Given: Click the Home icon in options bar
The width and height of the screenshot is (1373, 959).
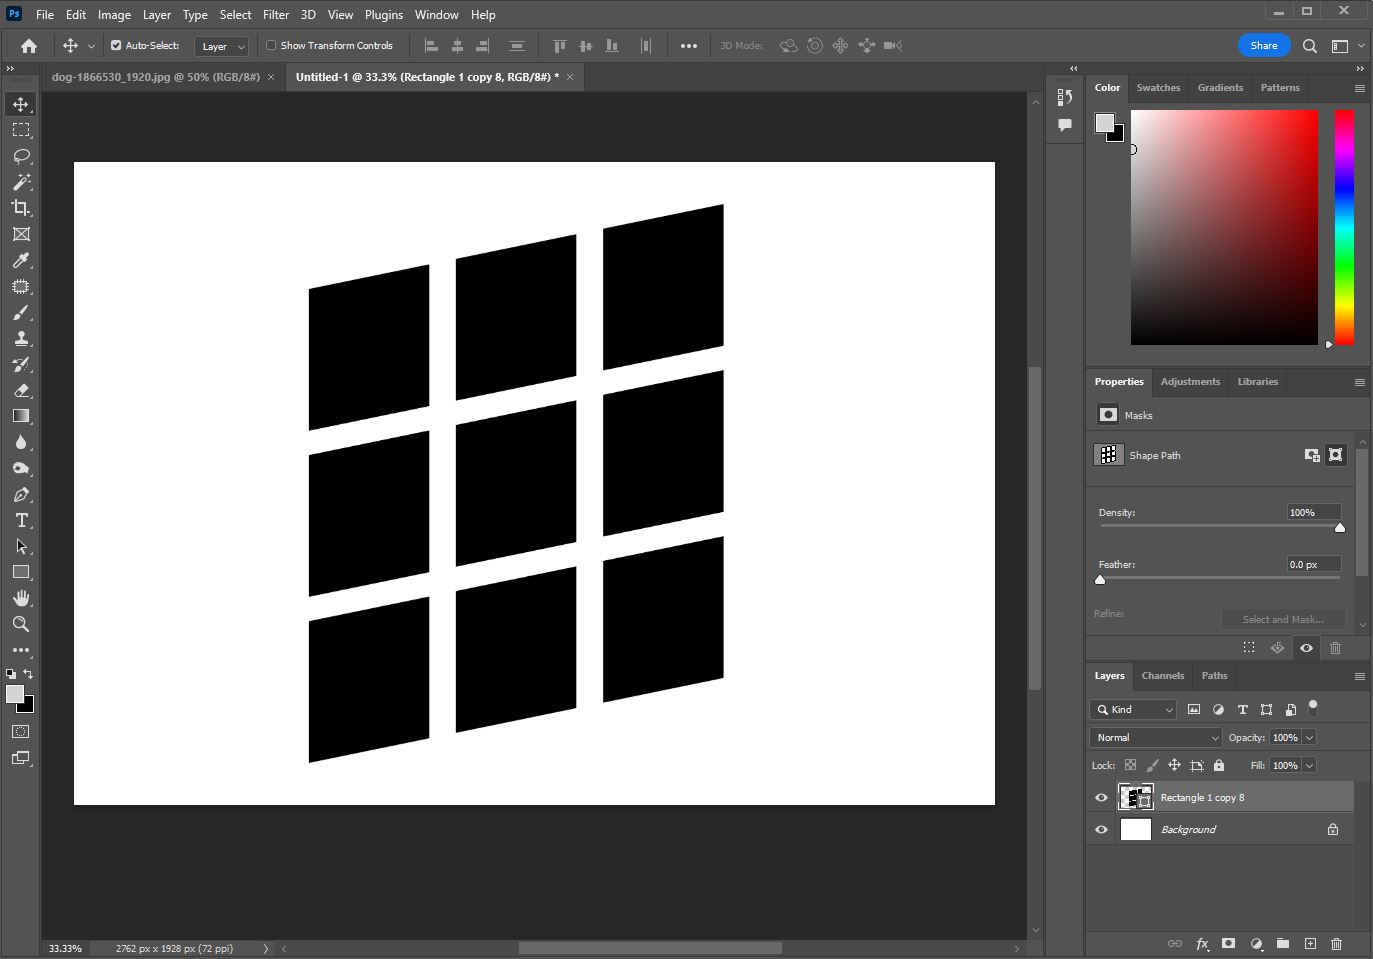Looking at the screenshot, I should [x=29, y=46].
